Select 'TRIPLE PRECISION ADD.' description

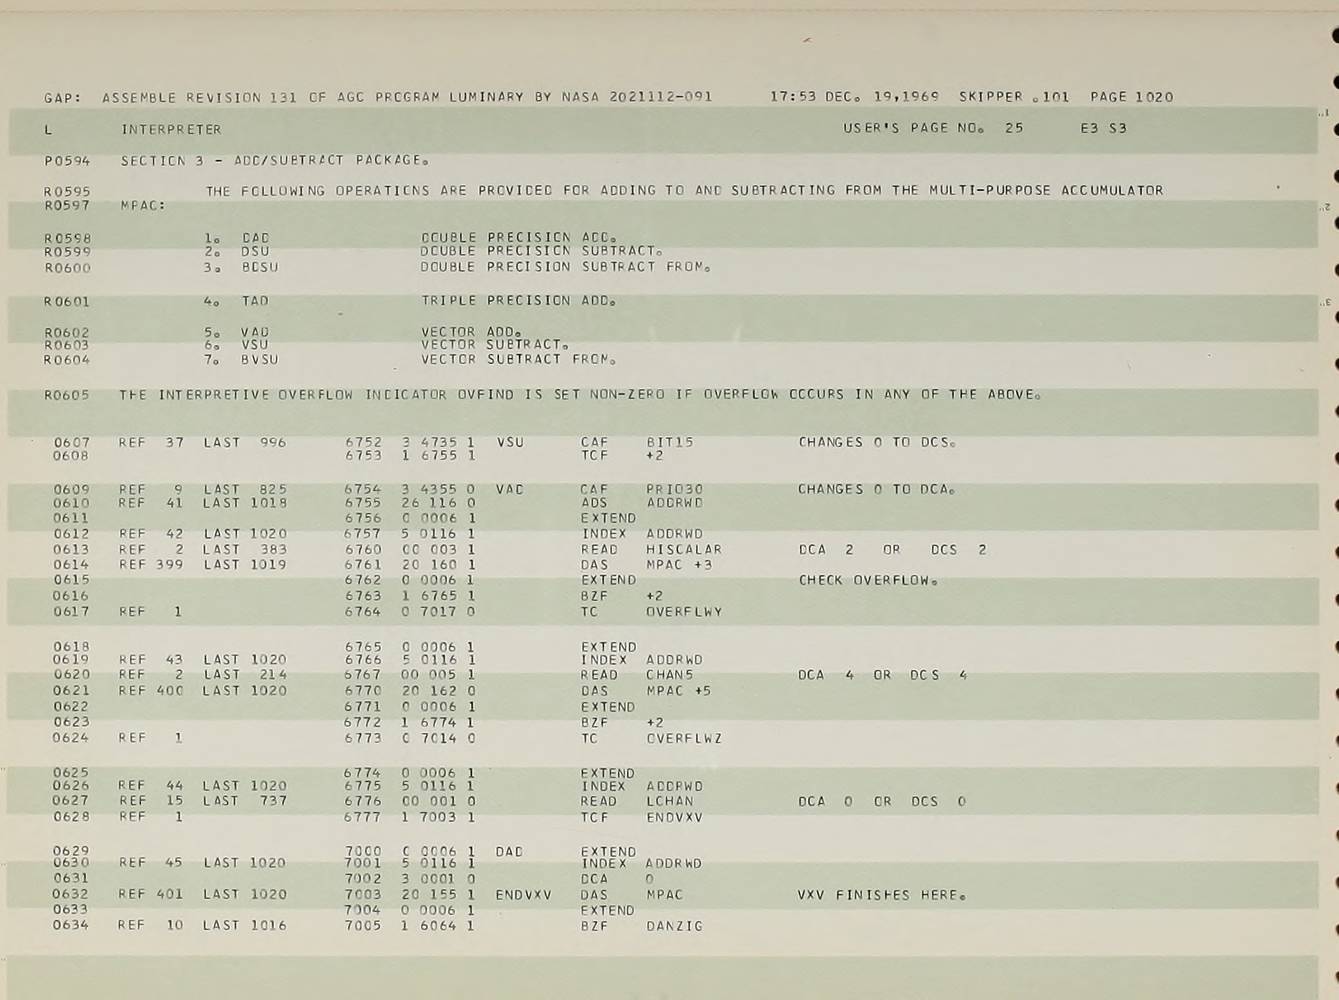pos(518,300)
